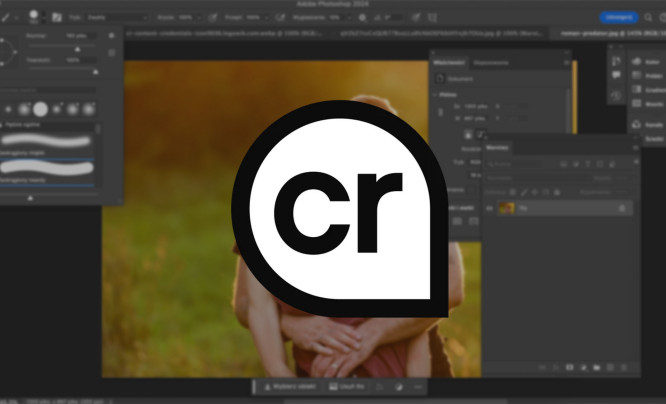Lock image pixels brush icon in Layers
The width and height of the screenshot is (666, 404).
coord(524,192)
